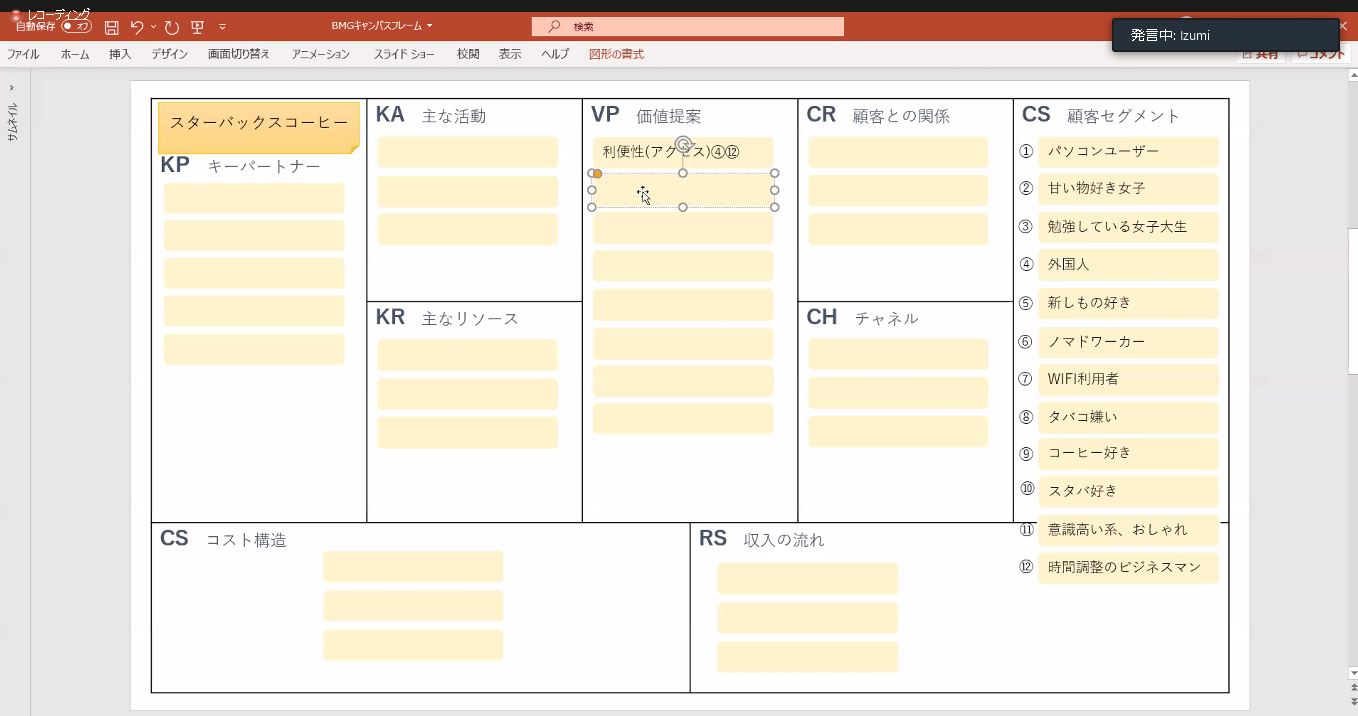The height and width of the screenshot is (716, 1358).
Task: Click the 共有 share button
Action: click(x=1260, y=54)
